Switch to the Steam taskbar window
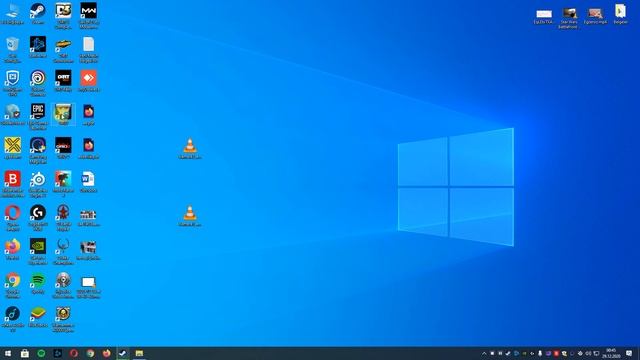The width and height of the screenshot is (640, 360). point(123,353)
